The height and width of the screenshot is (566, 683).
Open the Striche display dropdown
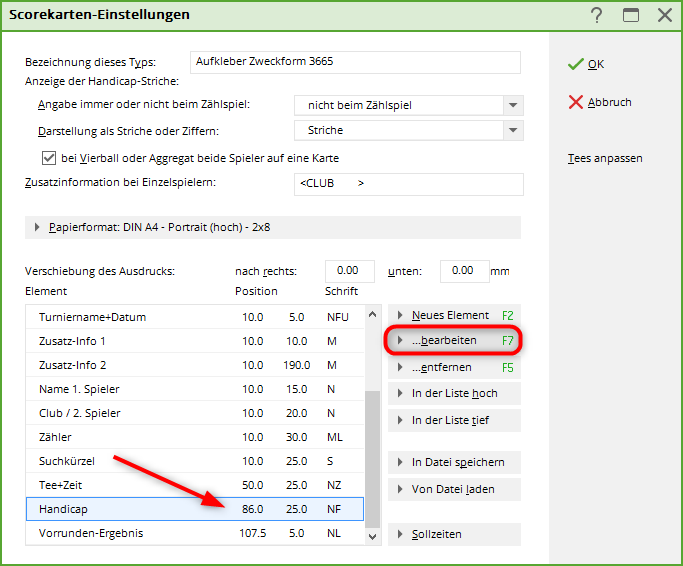513,131
